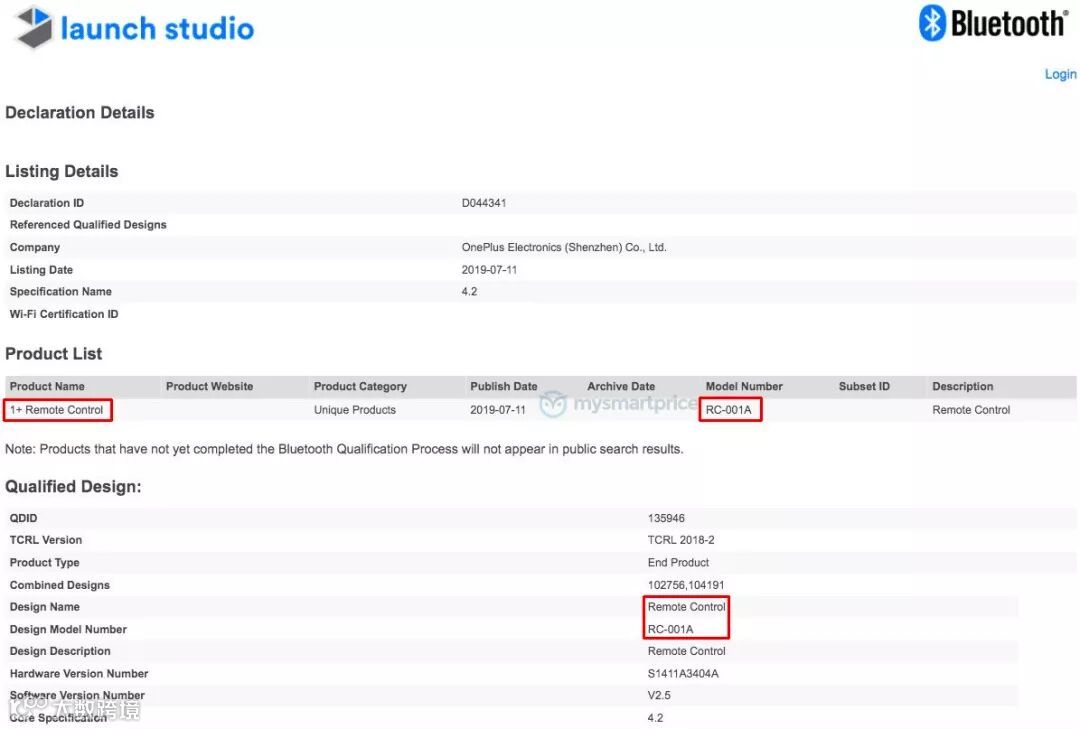Click the Hardware Version Number label
Screen dimensions: 1080x729
tap(79, 673)
